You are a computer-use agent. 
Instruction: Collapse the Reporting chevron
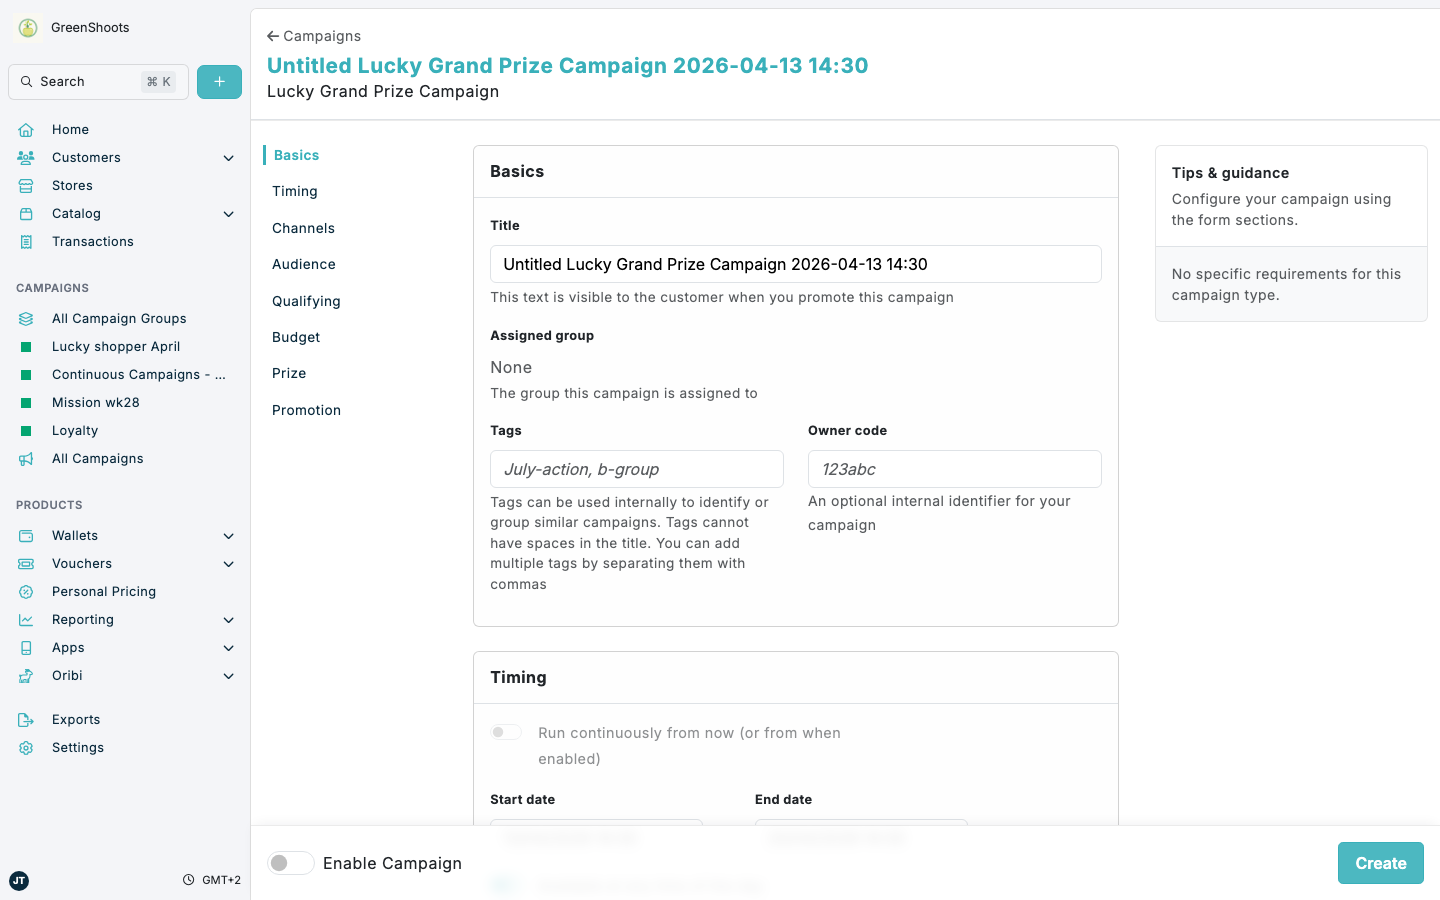228,619
